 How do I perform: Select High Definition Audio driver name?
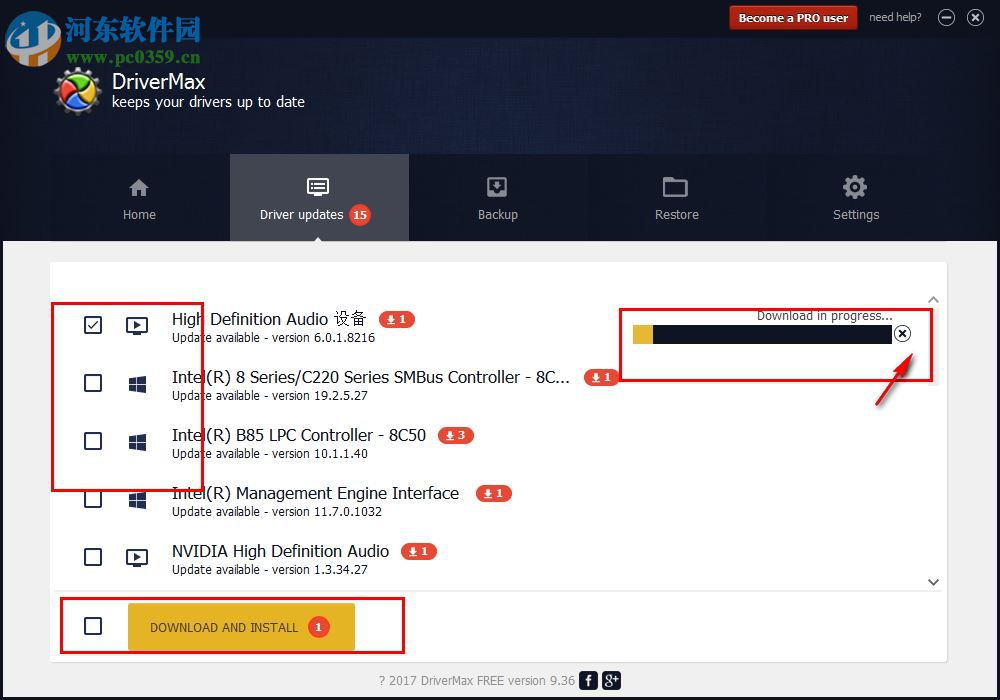point(269,319)
